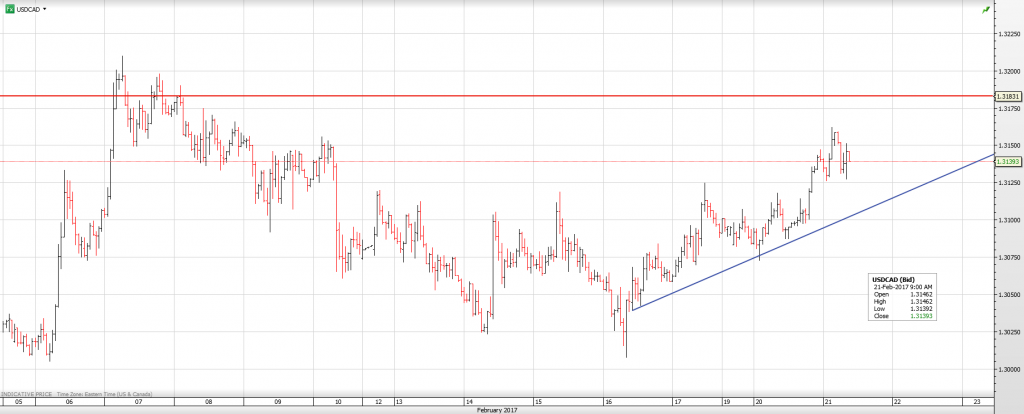Click the 1.30000 price axis level
The image size is (1024, 414).
click(x=1008, y=368)
